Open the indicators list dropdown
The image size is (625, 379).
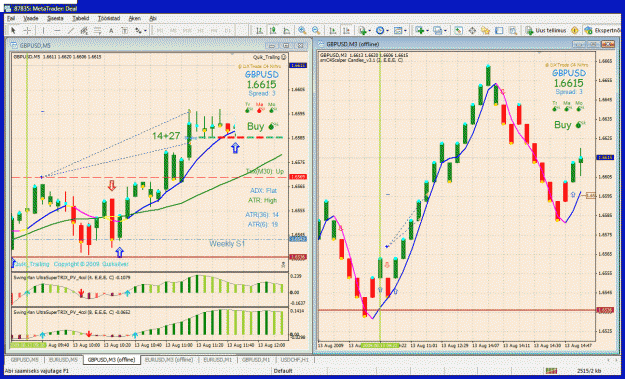(364, 30)
